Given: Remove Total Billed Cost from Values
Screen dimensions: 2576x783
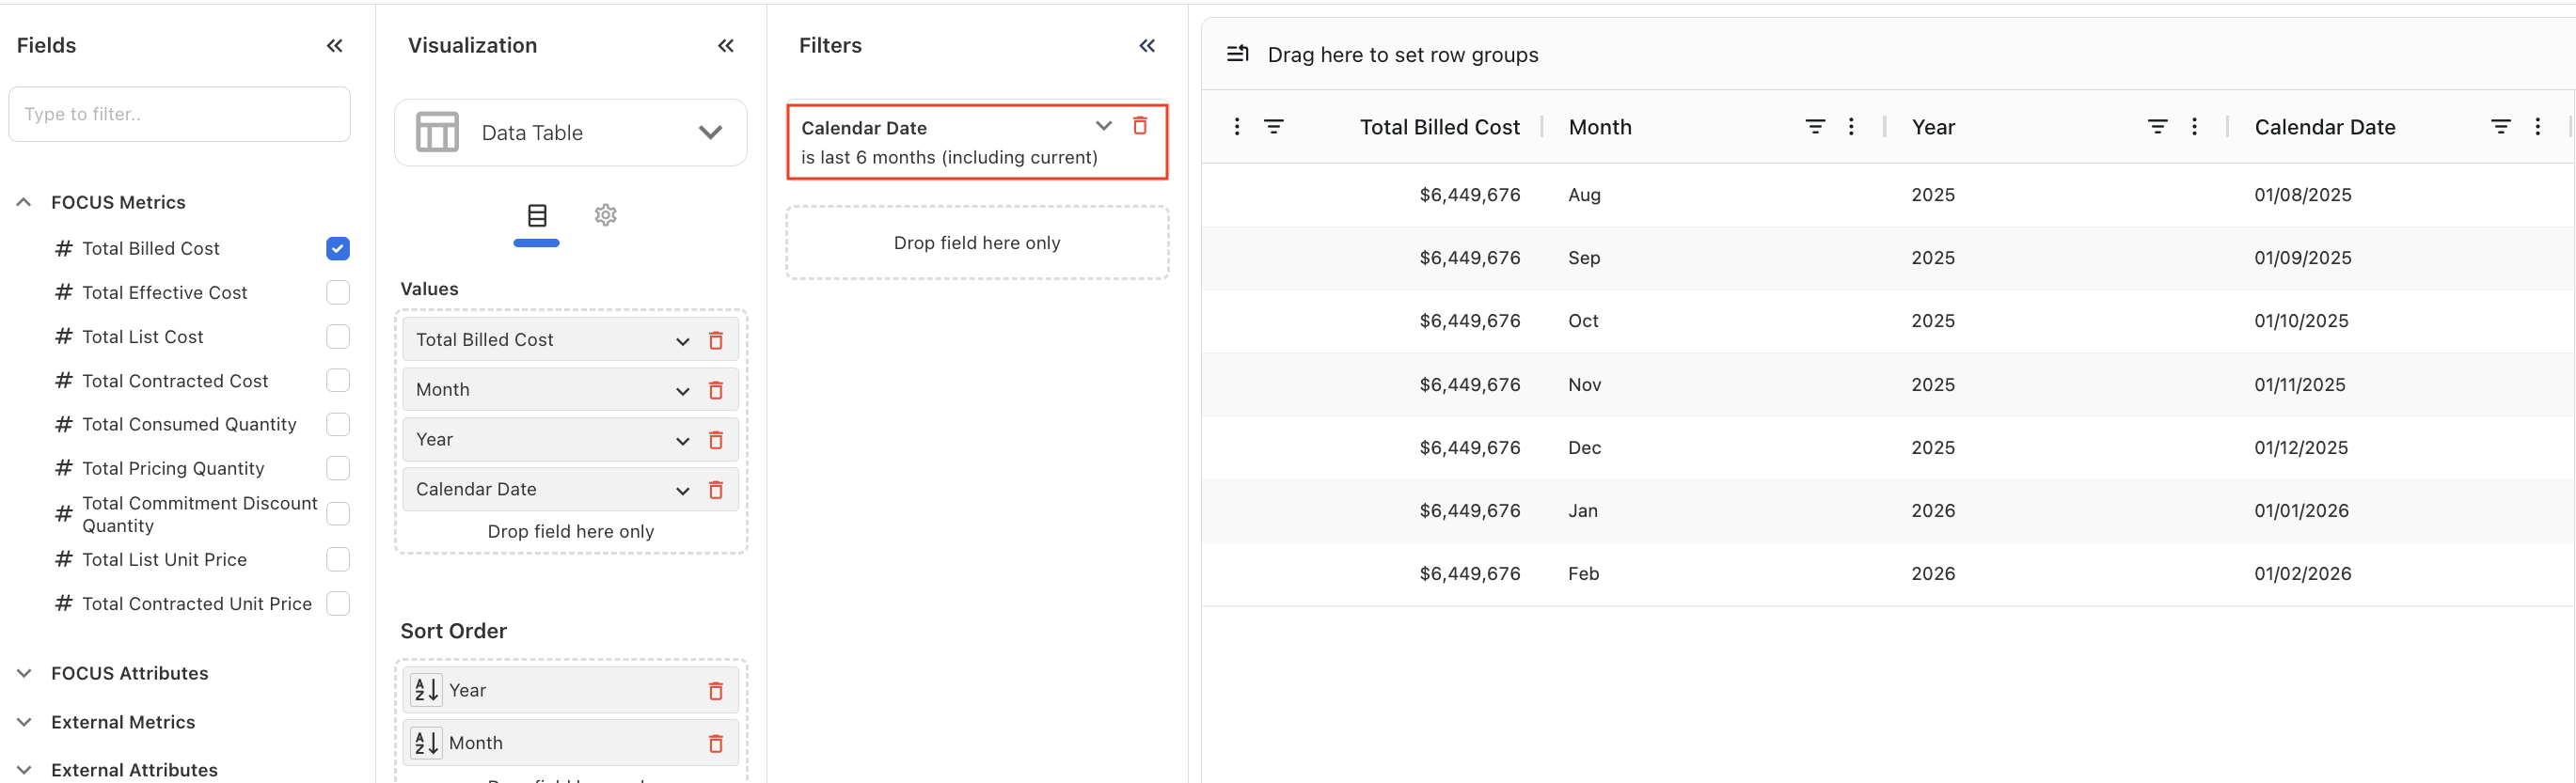Looking at the screenshot, I should pos(715,340).
